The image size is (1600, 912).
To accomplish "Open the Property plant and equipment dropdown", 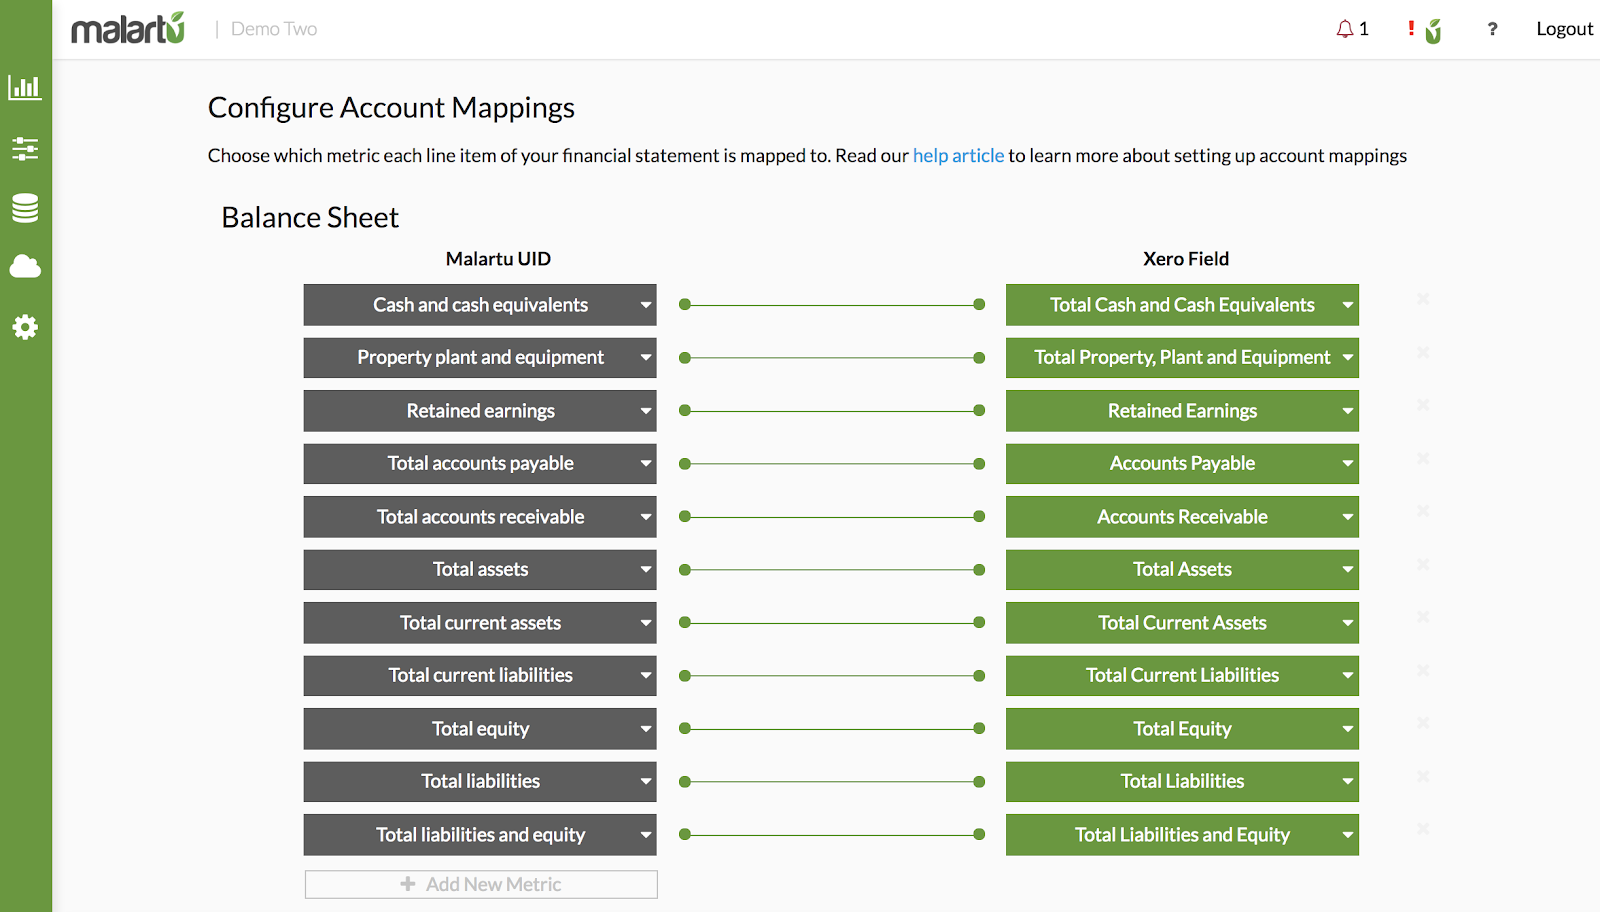I will pyautogui.click(x=480, y=358).
